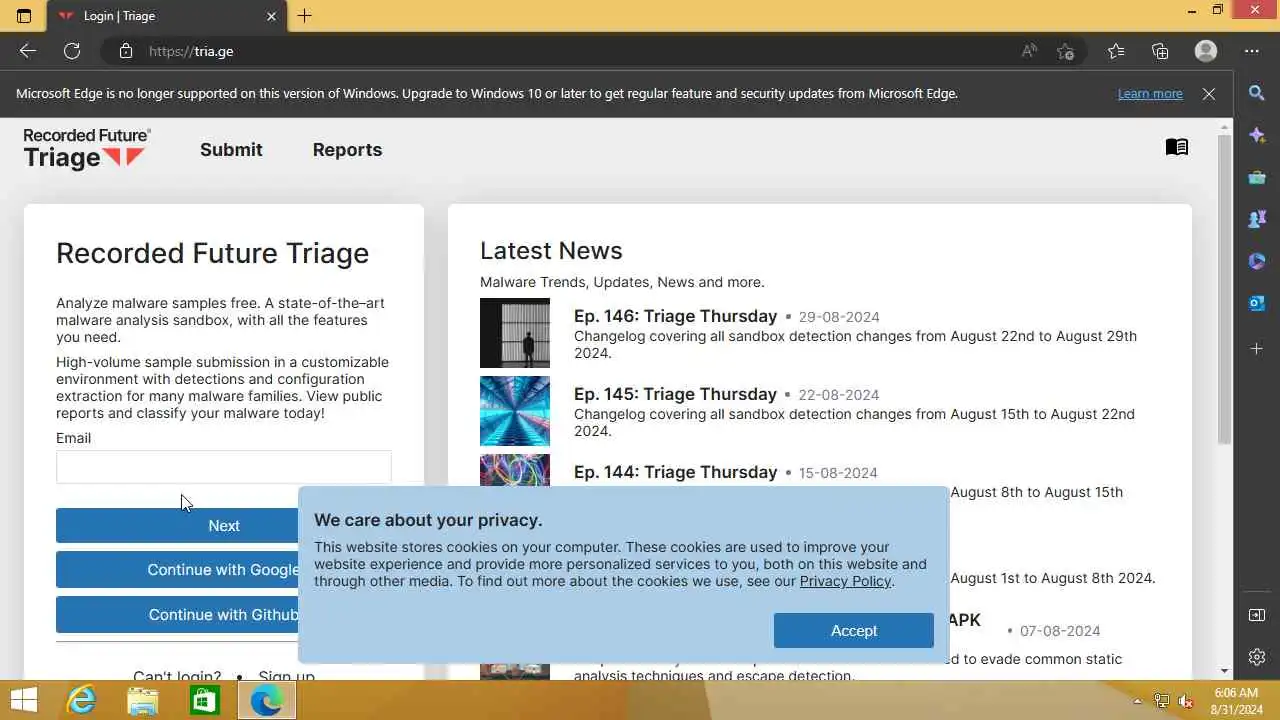The height and width of the screenshot is (720, 1280).
Task: Open Copilot sparkle icon in sidebar
Action: pos(1257,135)
